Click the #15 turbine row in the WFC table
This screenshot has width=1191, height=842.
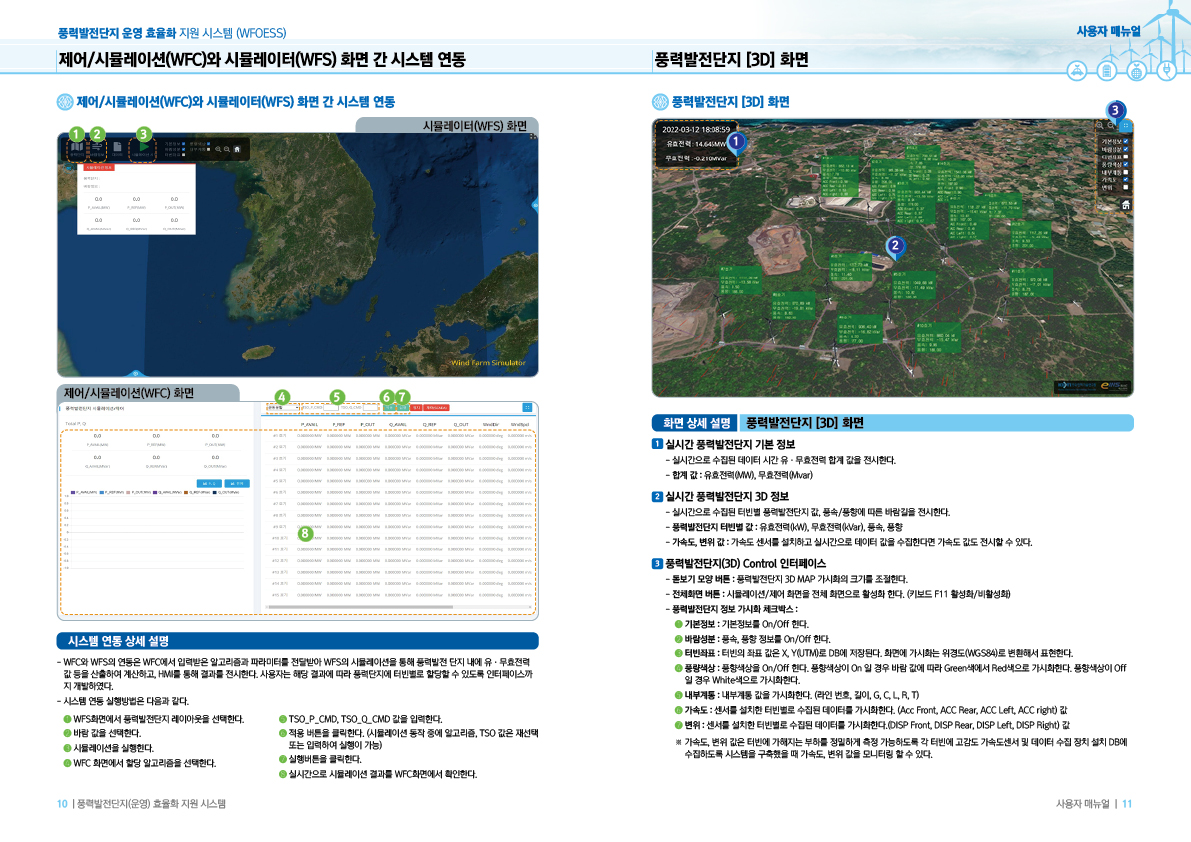(x=400, y=594)
